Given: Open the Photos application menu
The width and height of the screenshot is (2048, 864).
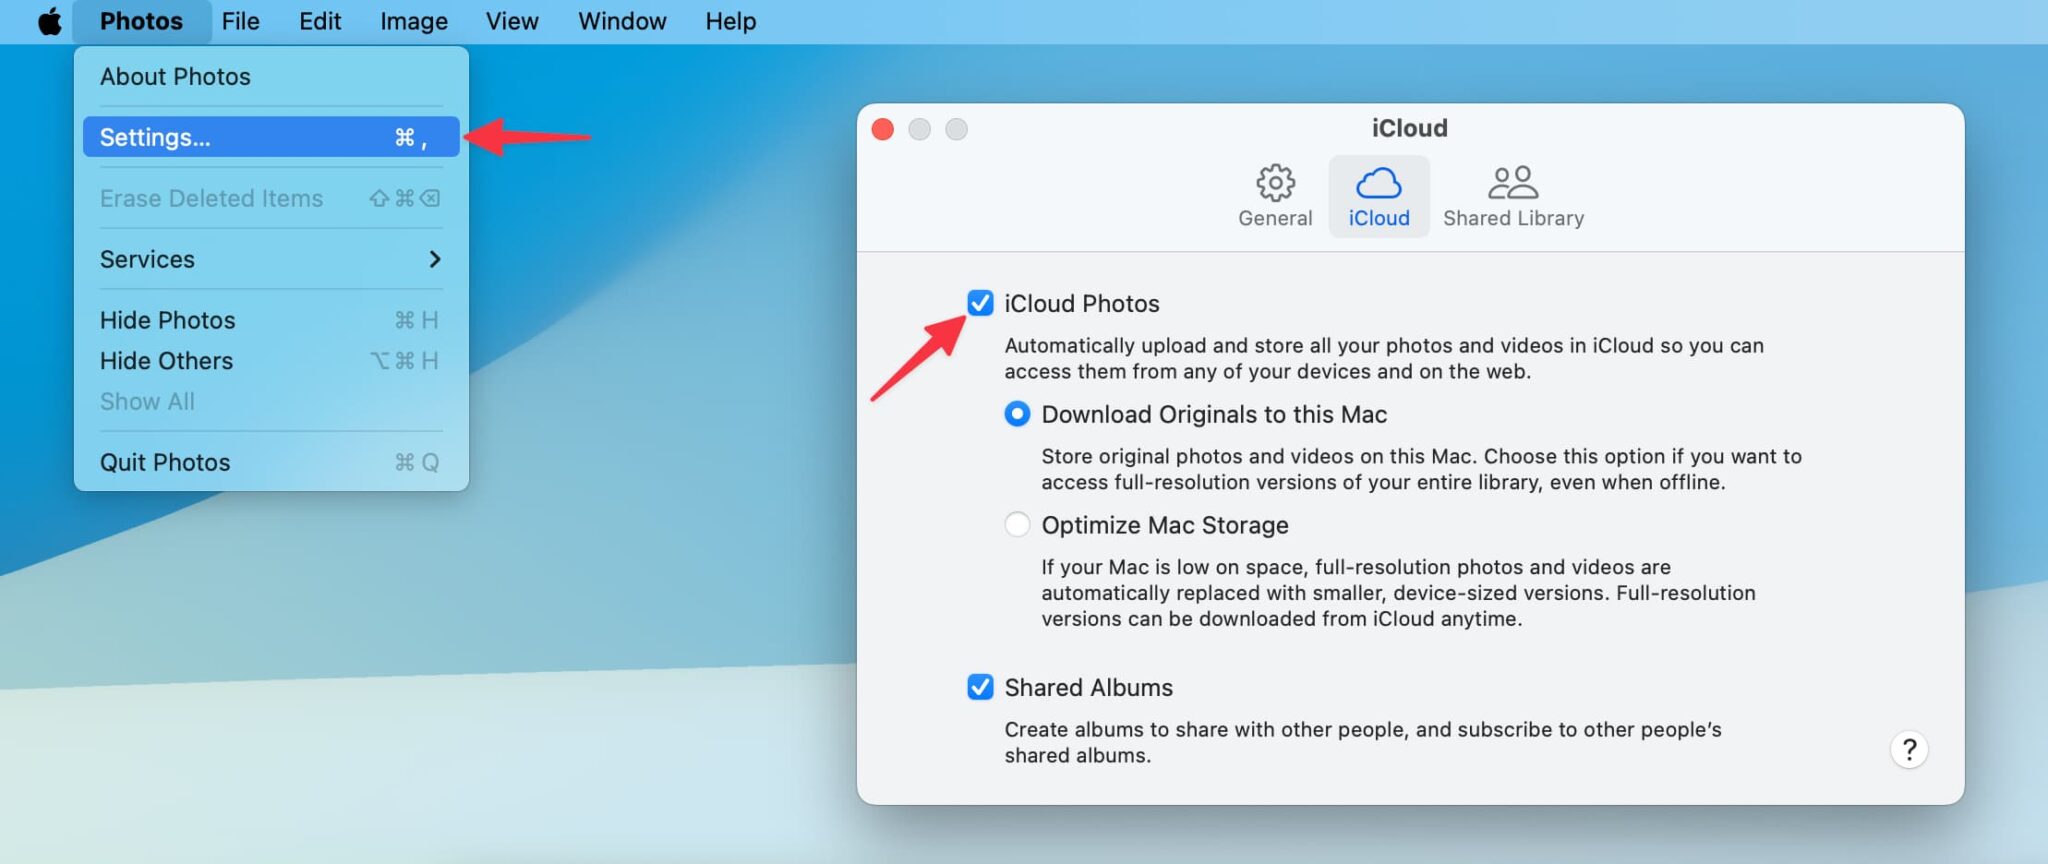Looking at the screenshot, I should click(141, 21).
